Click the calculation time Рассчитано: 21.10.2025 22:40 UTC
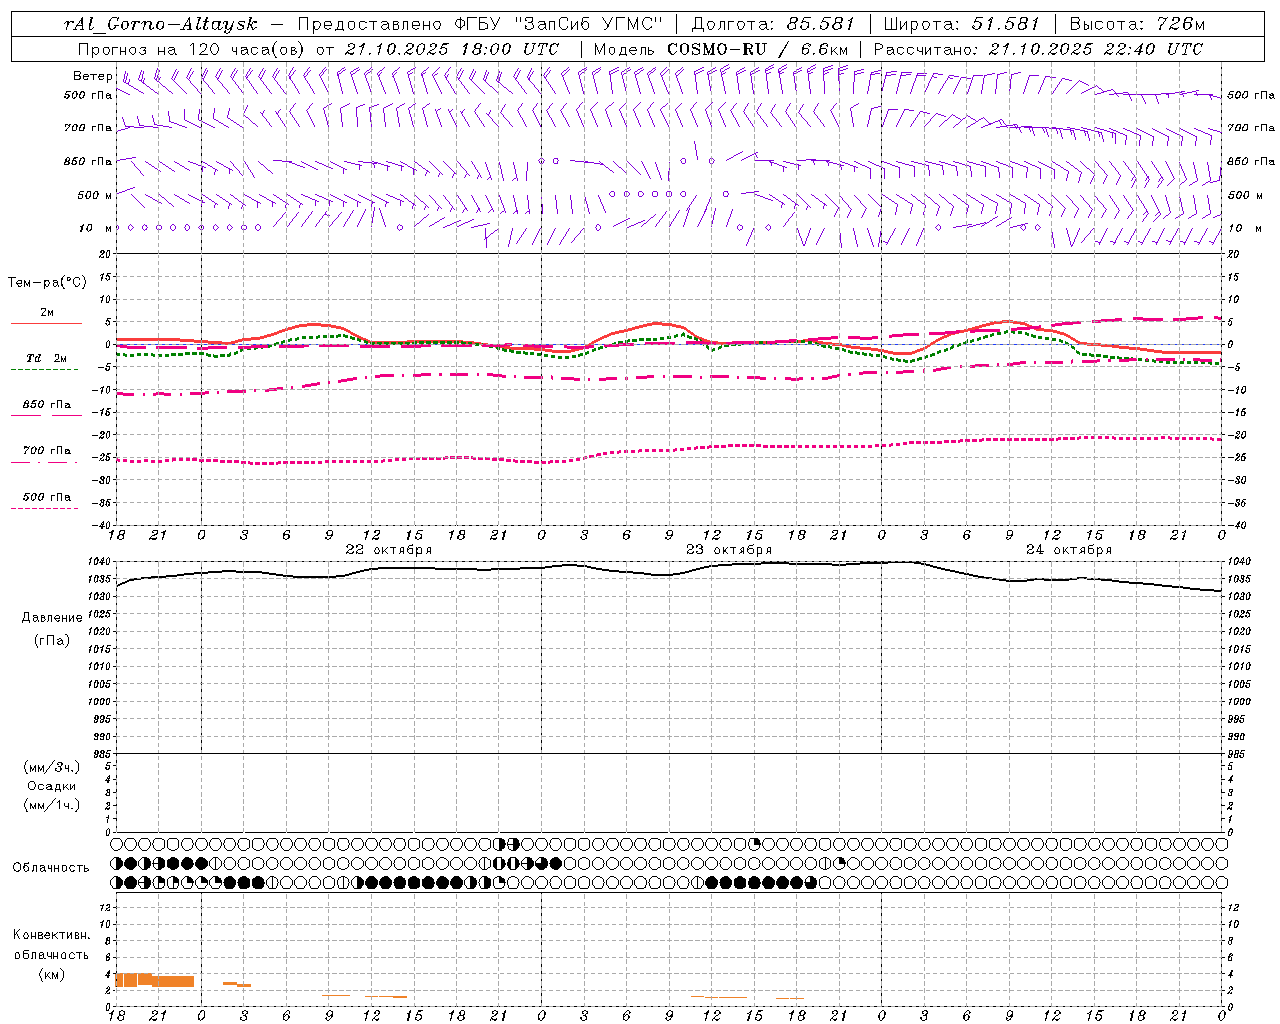 tap(1038, 49)
